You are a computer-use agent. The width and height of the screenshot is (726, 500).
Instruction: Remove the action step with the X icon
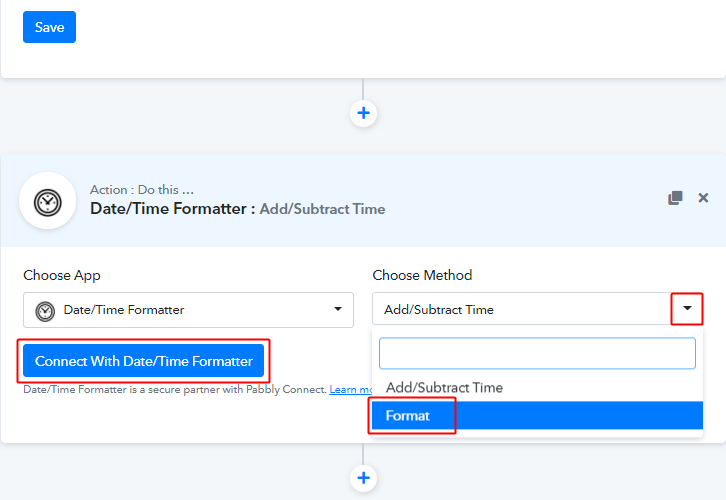click(703, 198)
